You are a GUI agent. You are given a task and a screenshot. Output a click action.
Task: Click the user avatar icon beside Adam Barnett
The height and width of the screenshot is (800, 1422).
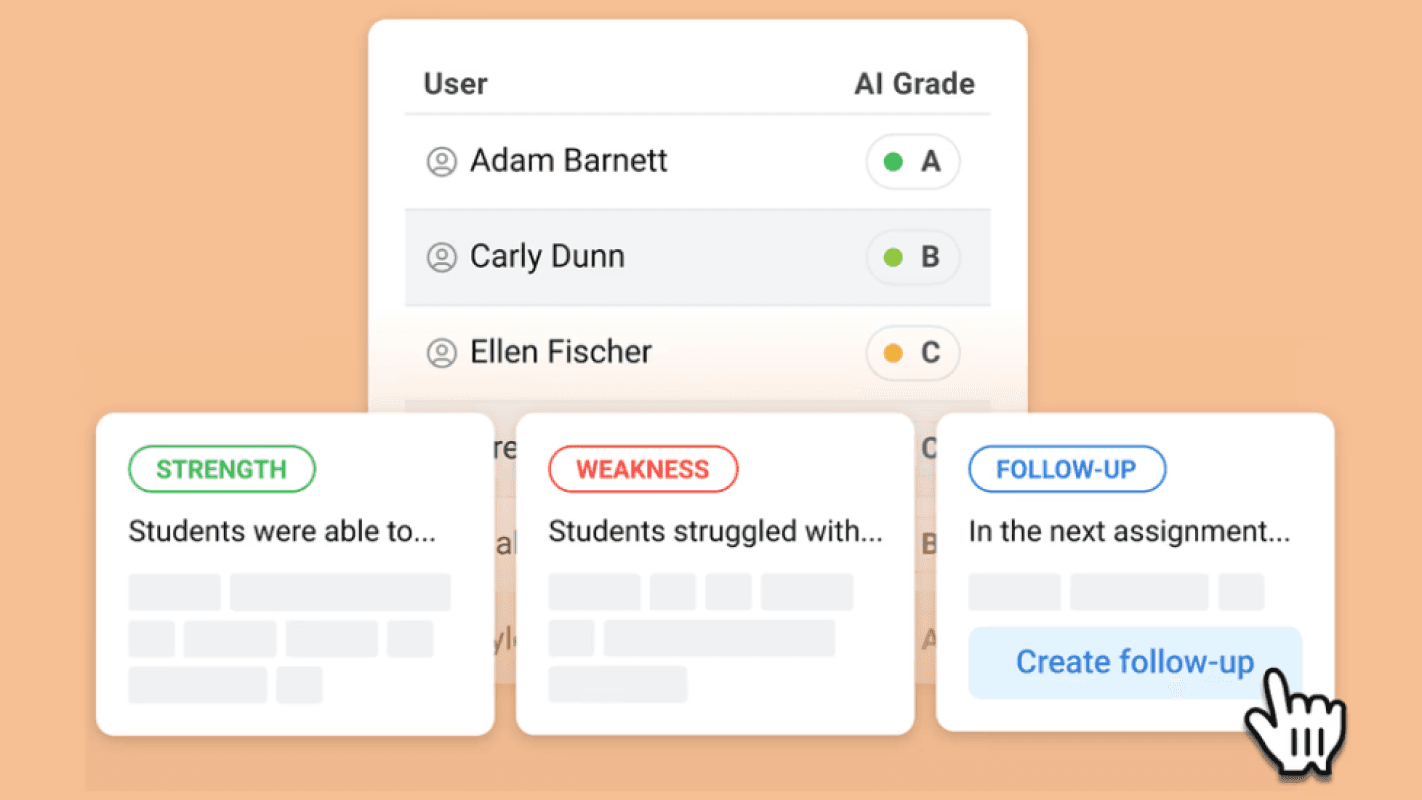[442, 161]
